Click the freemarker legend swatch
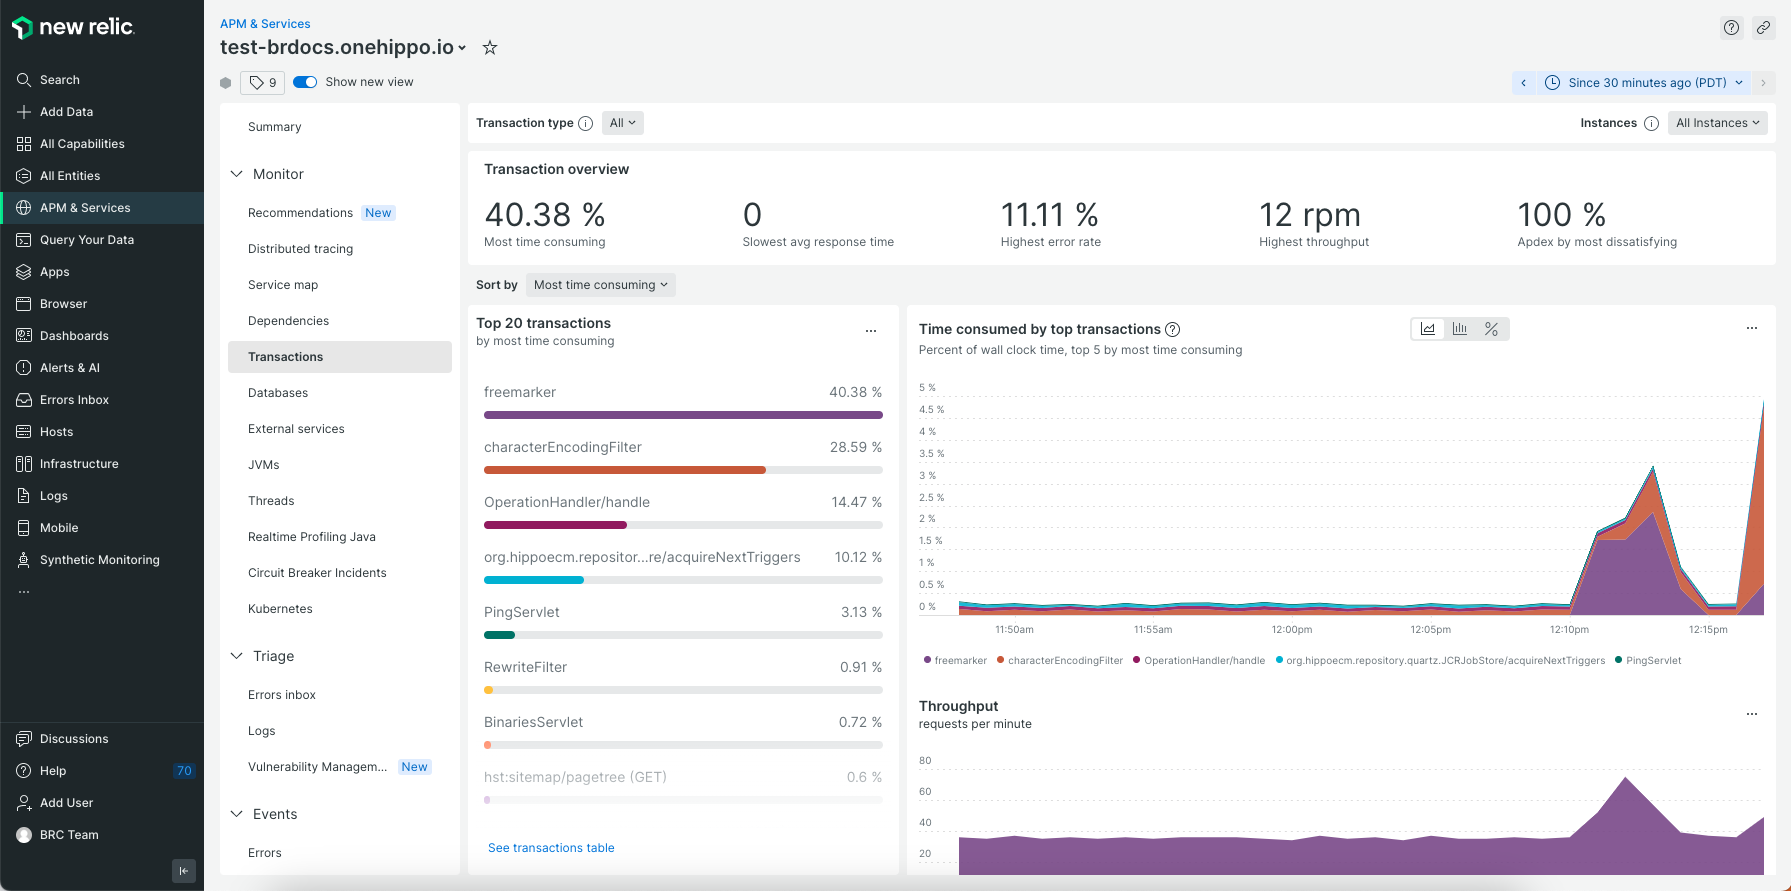Image resolution: width=1791 pixels, height=891 pixels. (x=928, y=660)
